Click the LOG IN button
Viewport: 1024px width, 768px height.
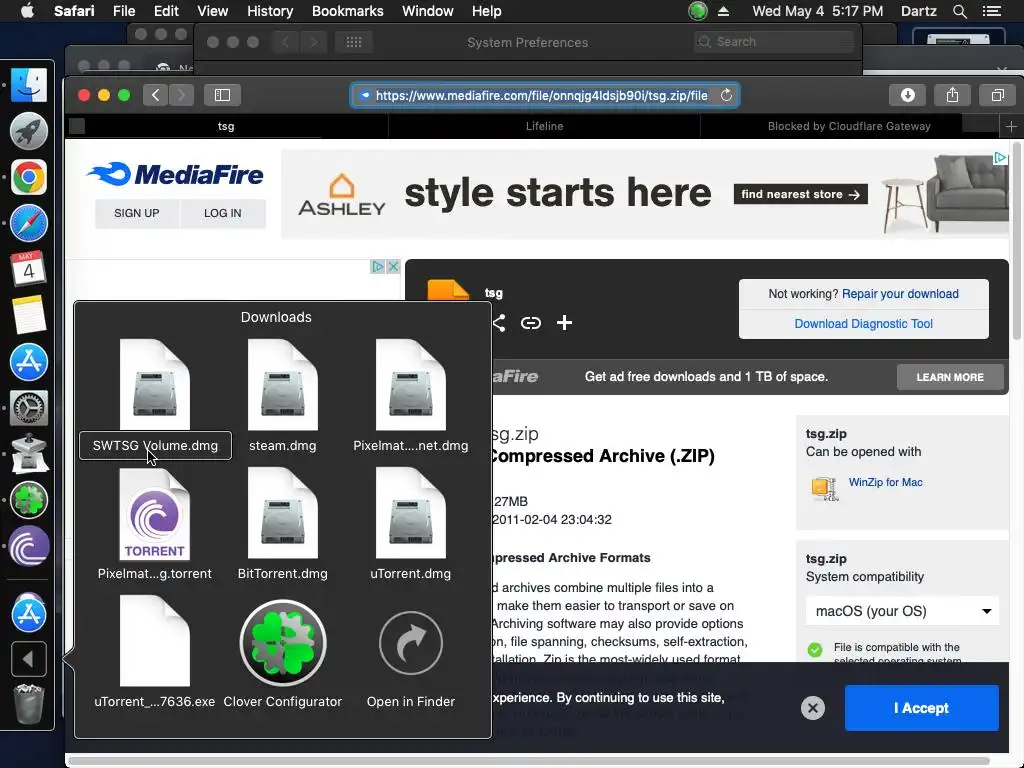point(223,213)
